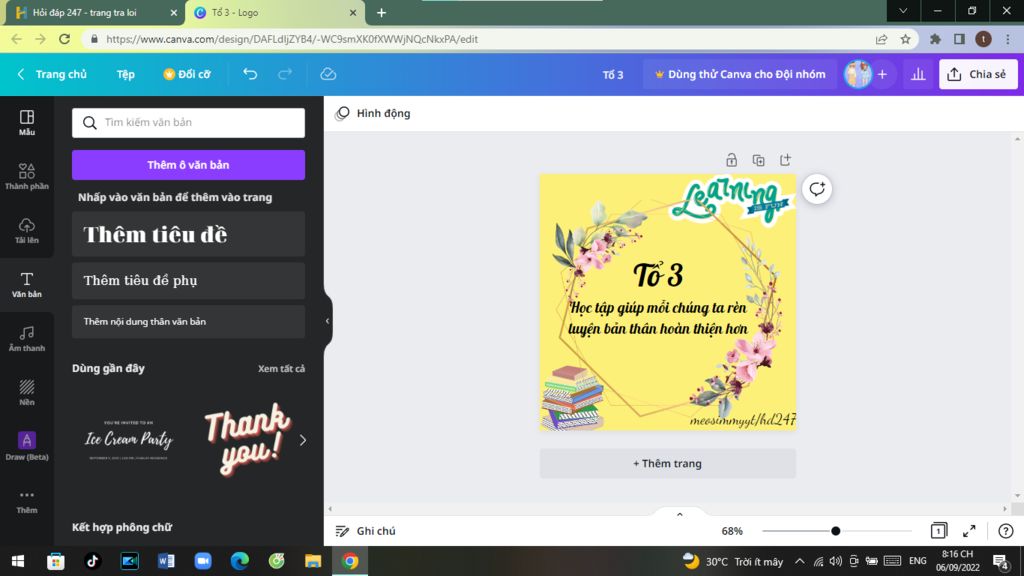The width and height of the screenshot is (1024, 576).
Task: Click Thêm nội dung thân văn bản option
Action: (x=188, y=321)
